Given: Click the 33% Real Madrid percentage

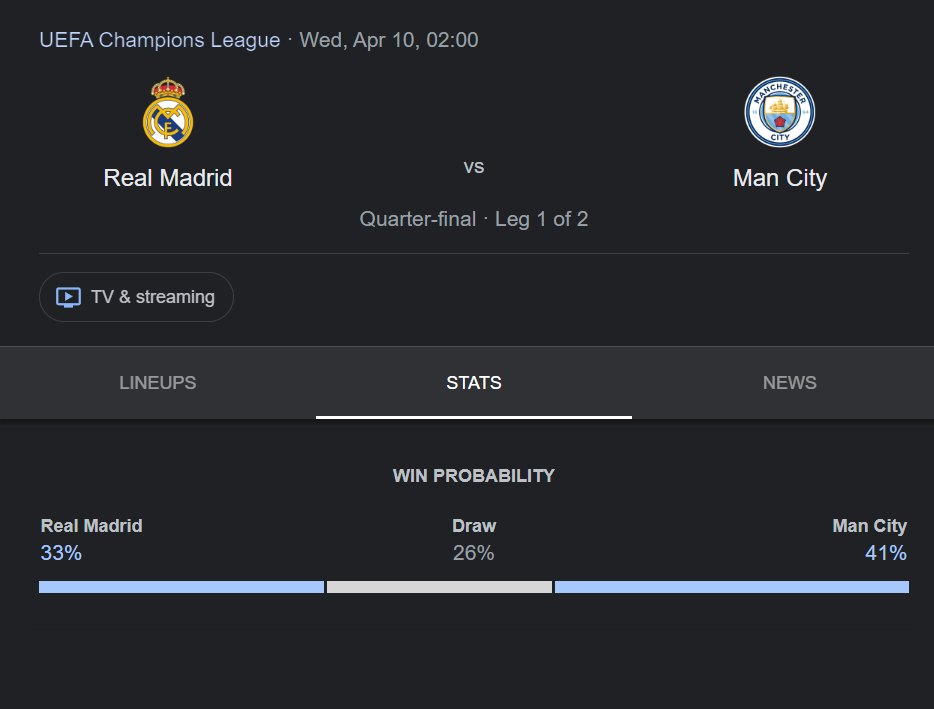Looking at the screenshot, I should tap(61, 553).
